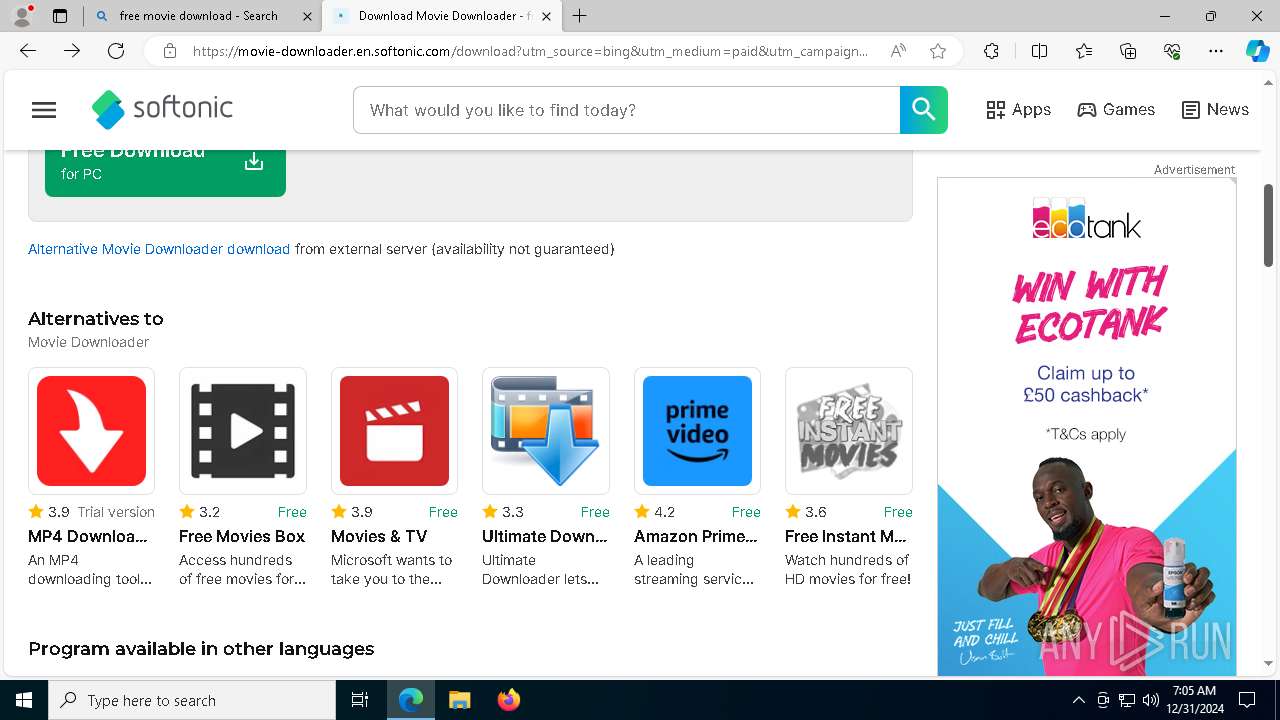Open the News section
The height and width of the screenshot is (720, 1280).
tap(1215, 110)
